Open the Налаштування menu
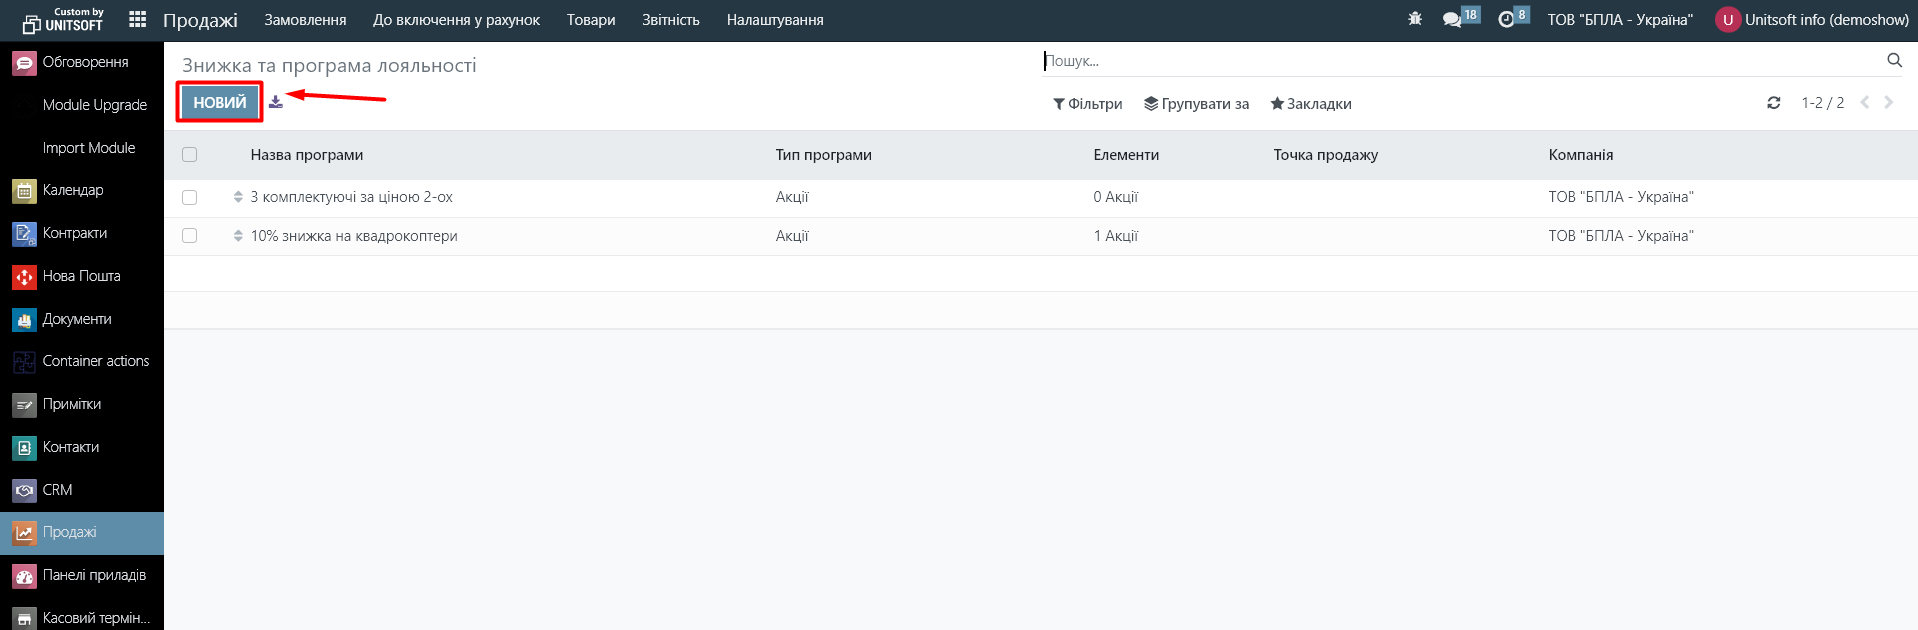The height and width of the screenshot is (630, 1918). [775, 20]
